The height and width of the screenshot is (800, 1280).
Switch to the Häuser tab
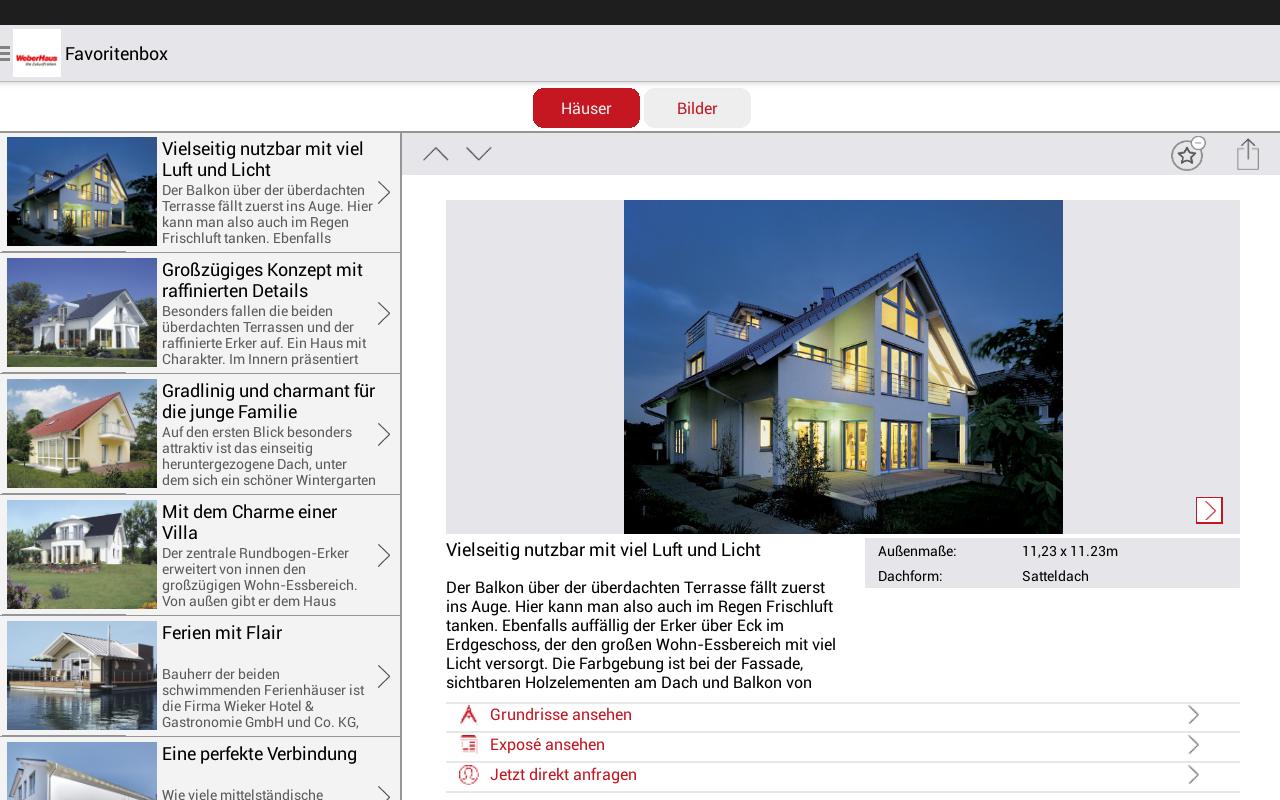click(x=586, y=108)
